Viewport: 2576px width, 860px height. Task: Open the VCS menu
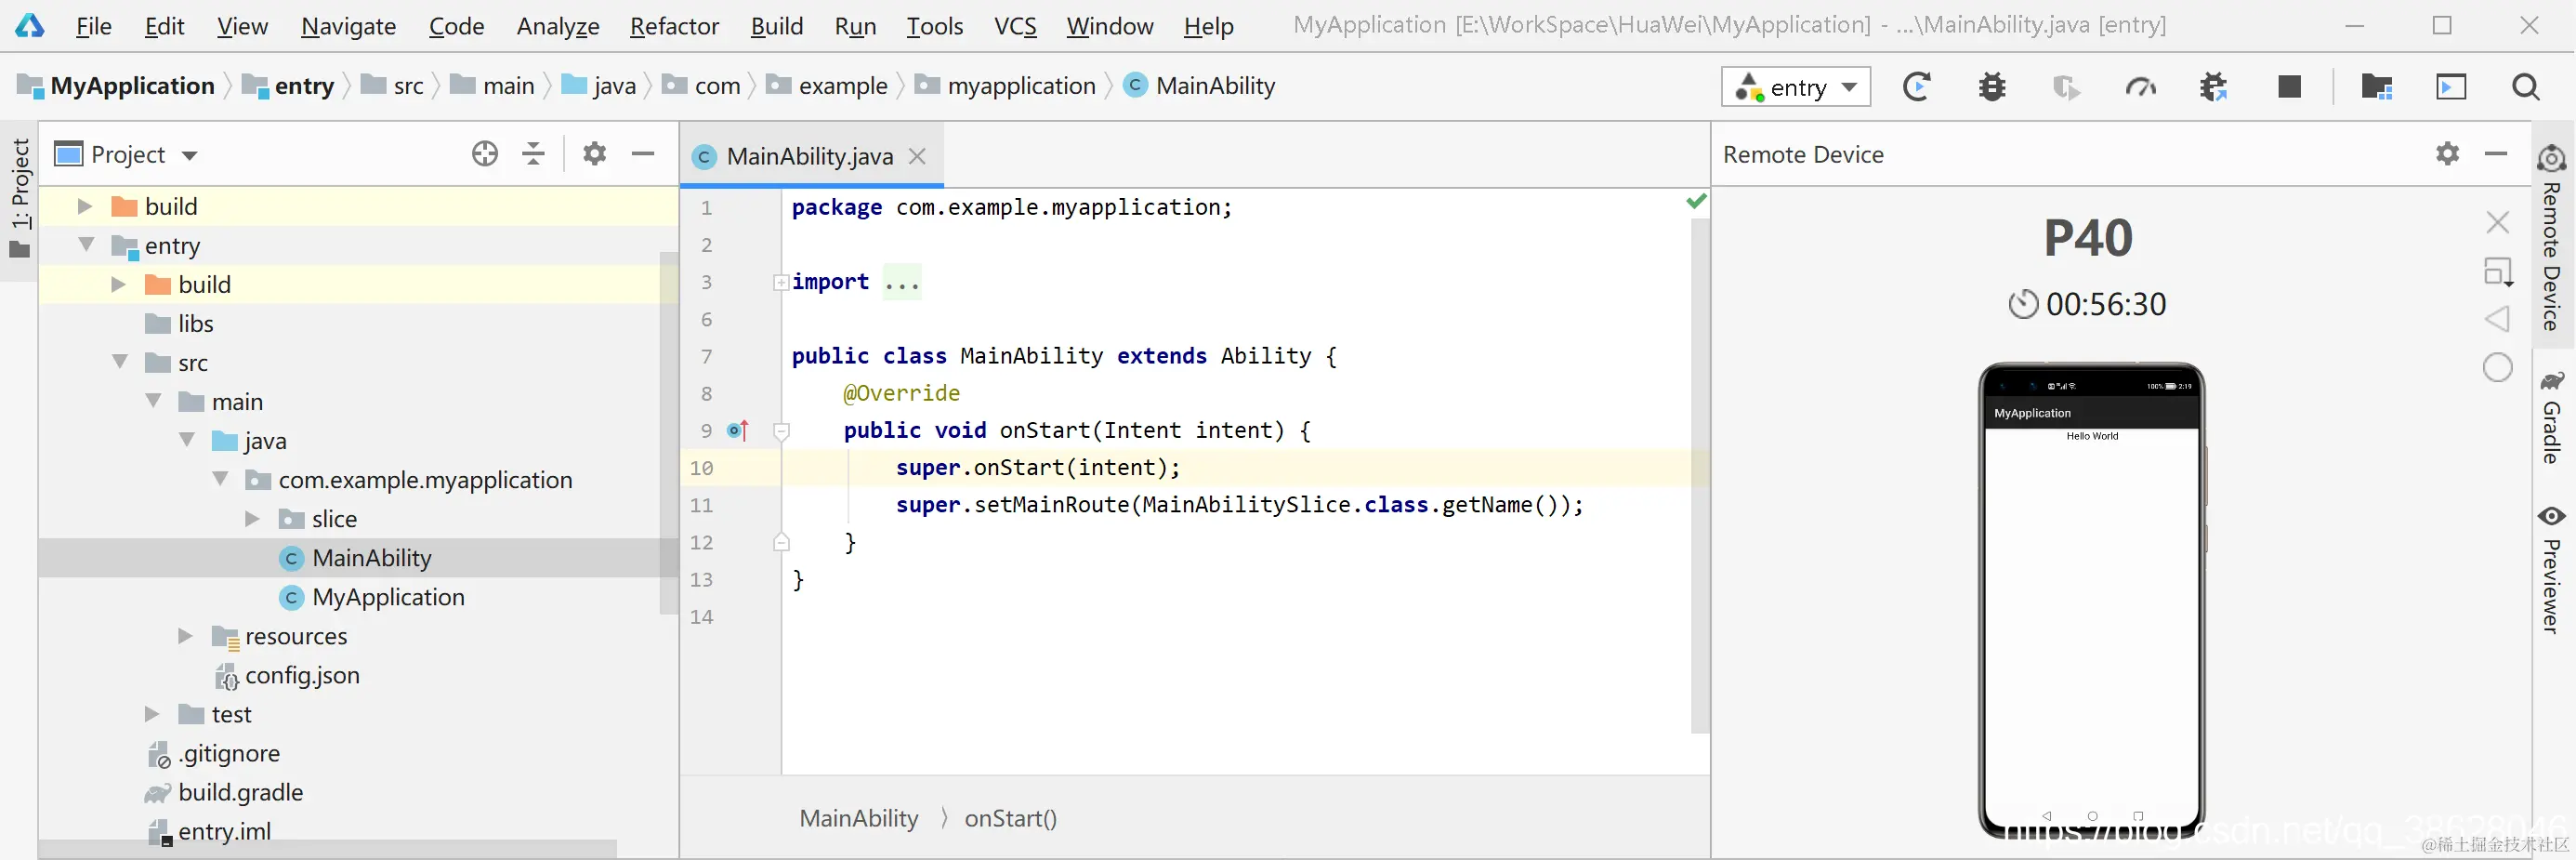[x=1015, y=26]
